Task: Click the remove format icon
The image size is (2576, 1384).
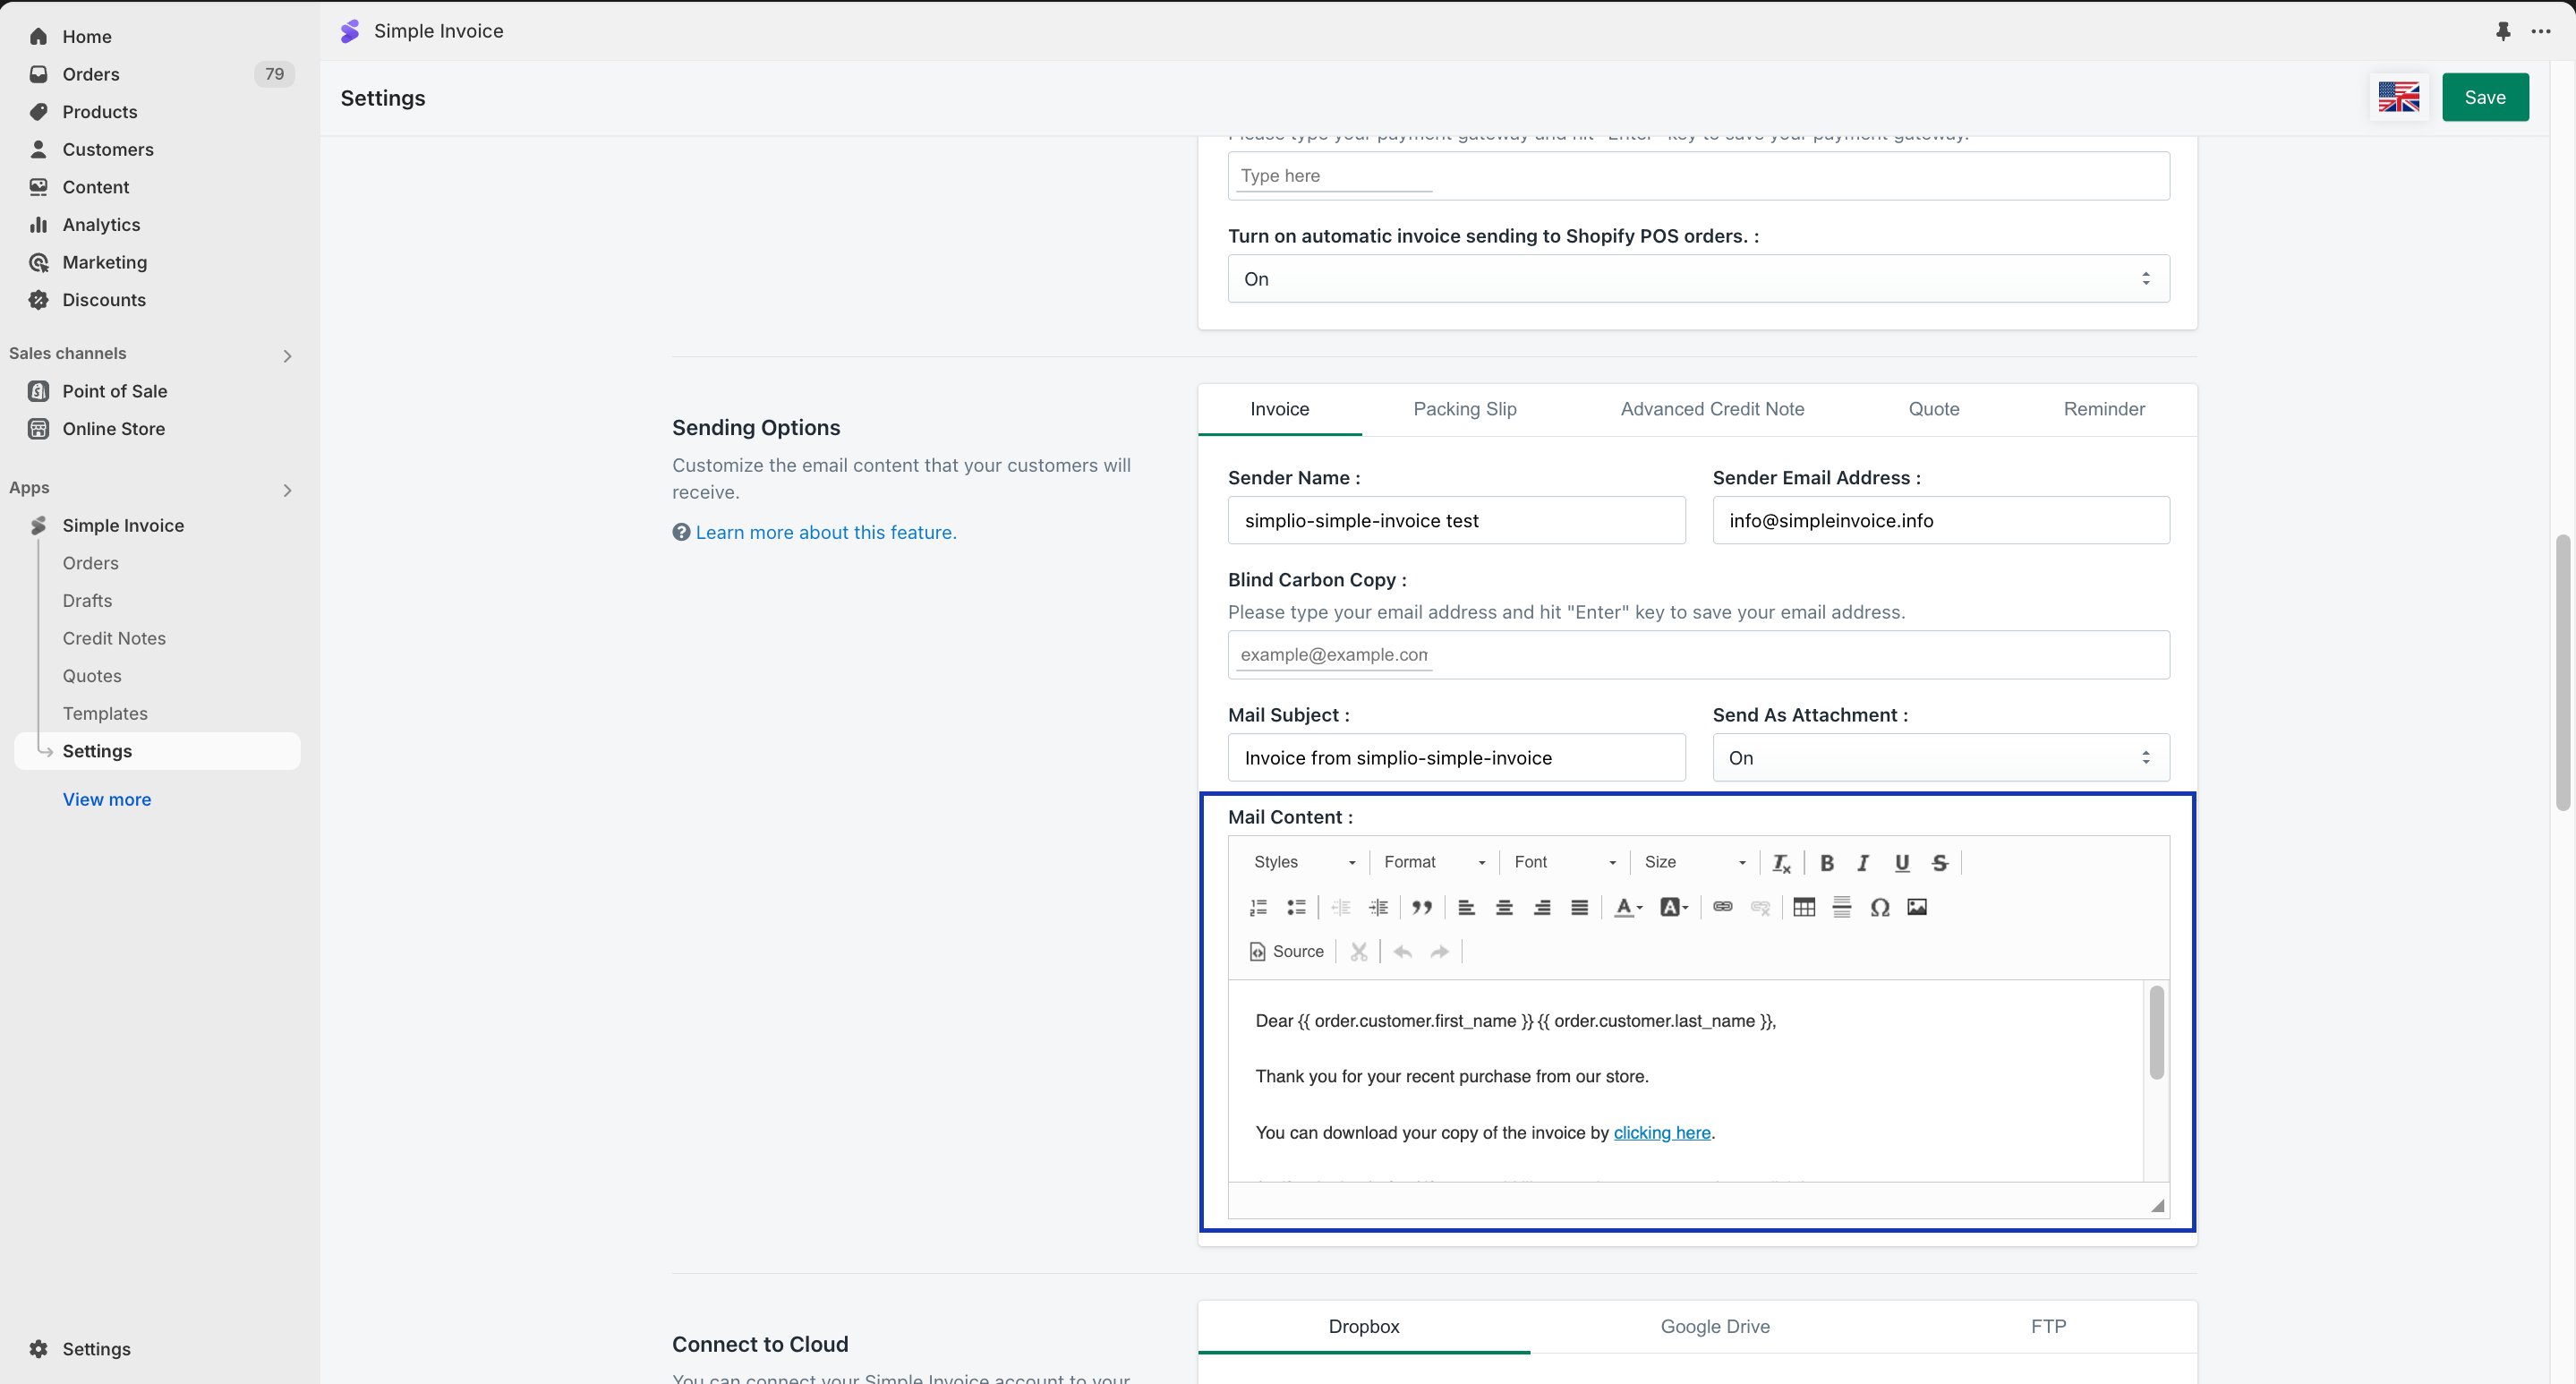Action: 1781,863
